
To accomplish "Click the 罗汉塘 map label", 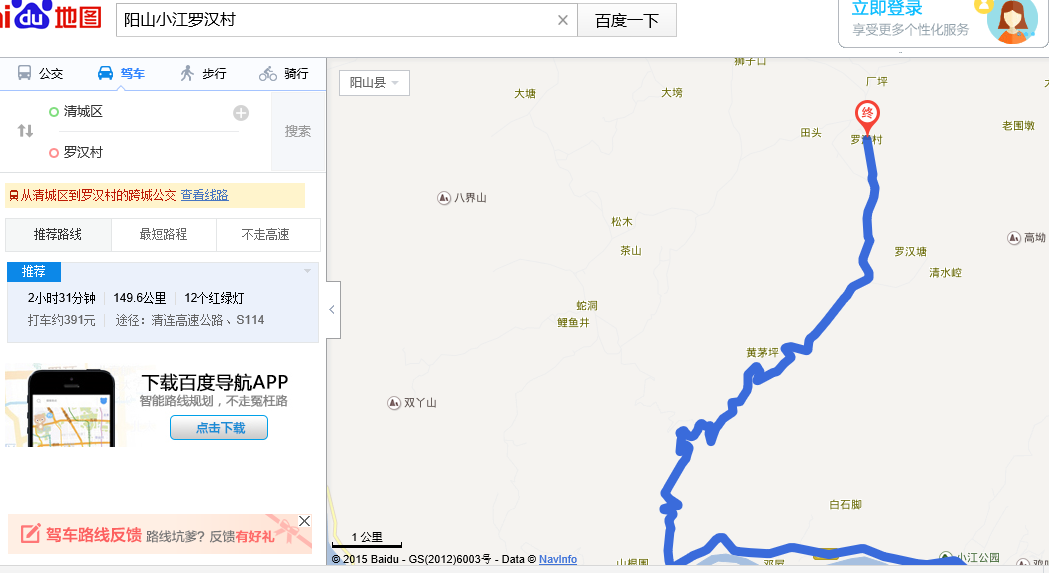I will click(911, 252).
